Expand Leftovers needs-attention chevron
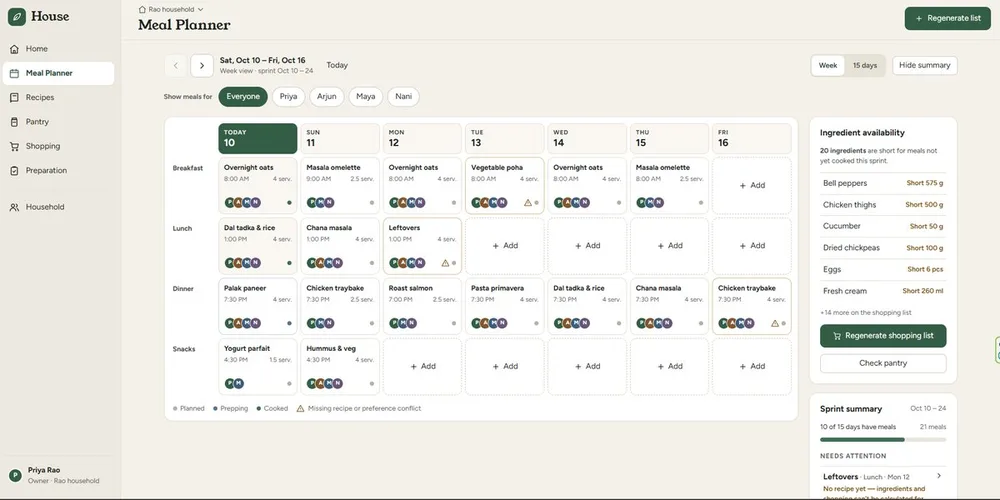The width and height of the screenshot is (1000, 500). [x=939, y=476]
